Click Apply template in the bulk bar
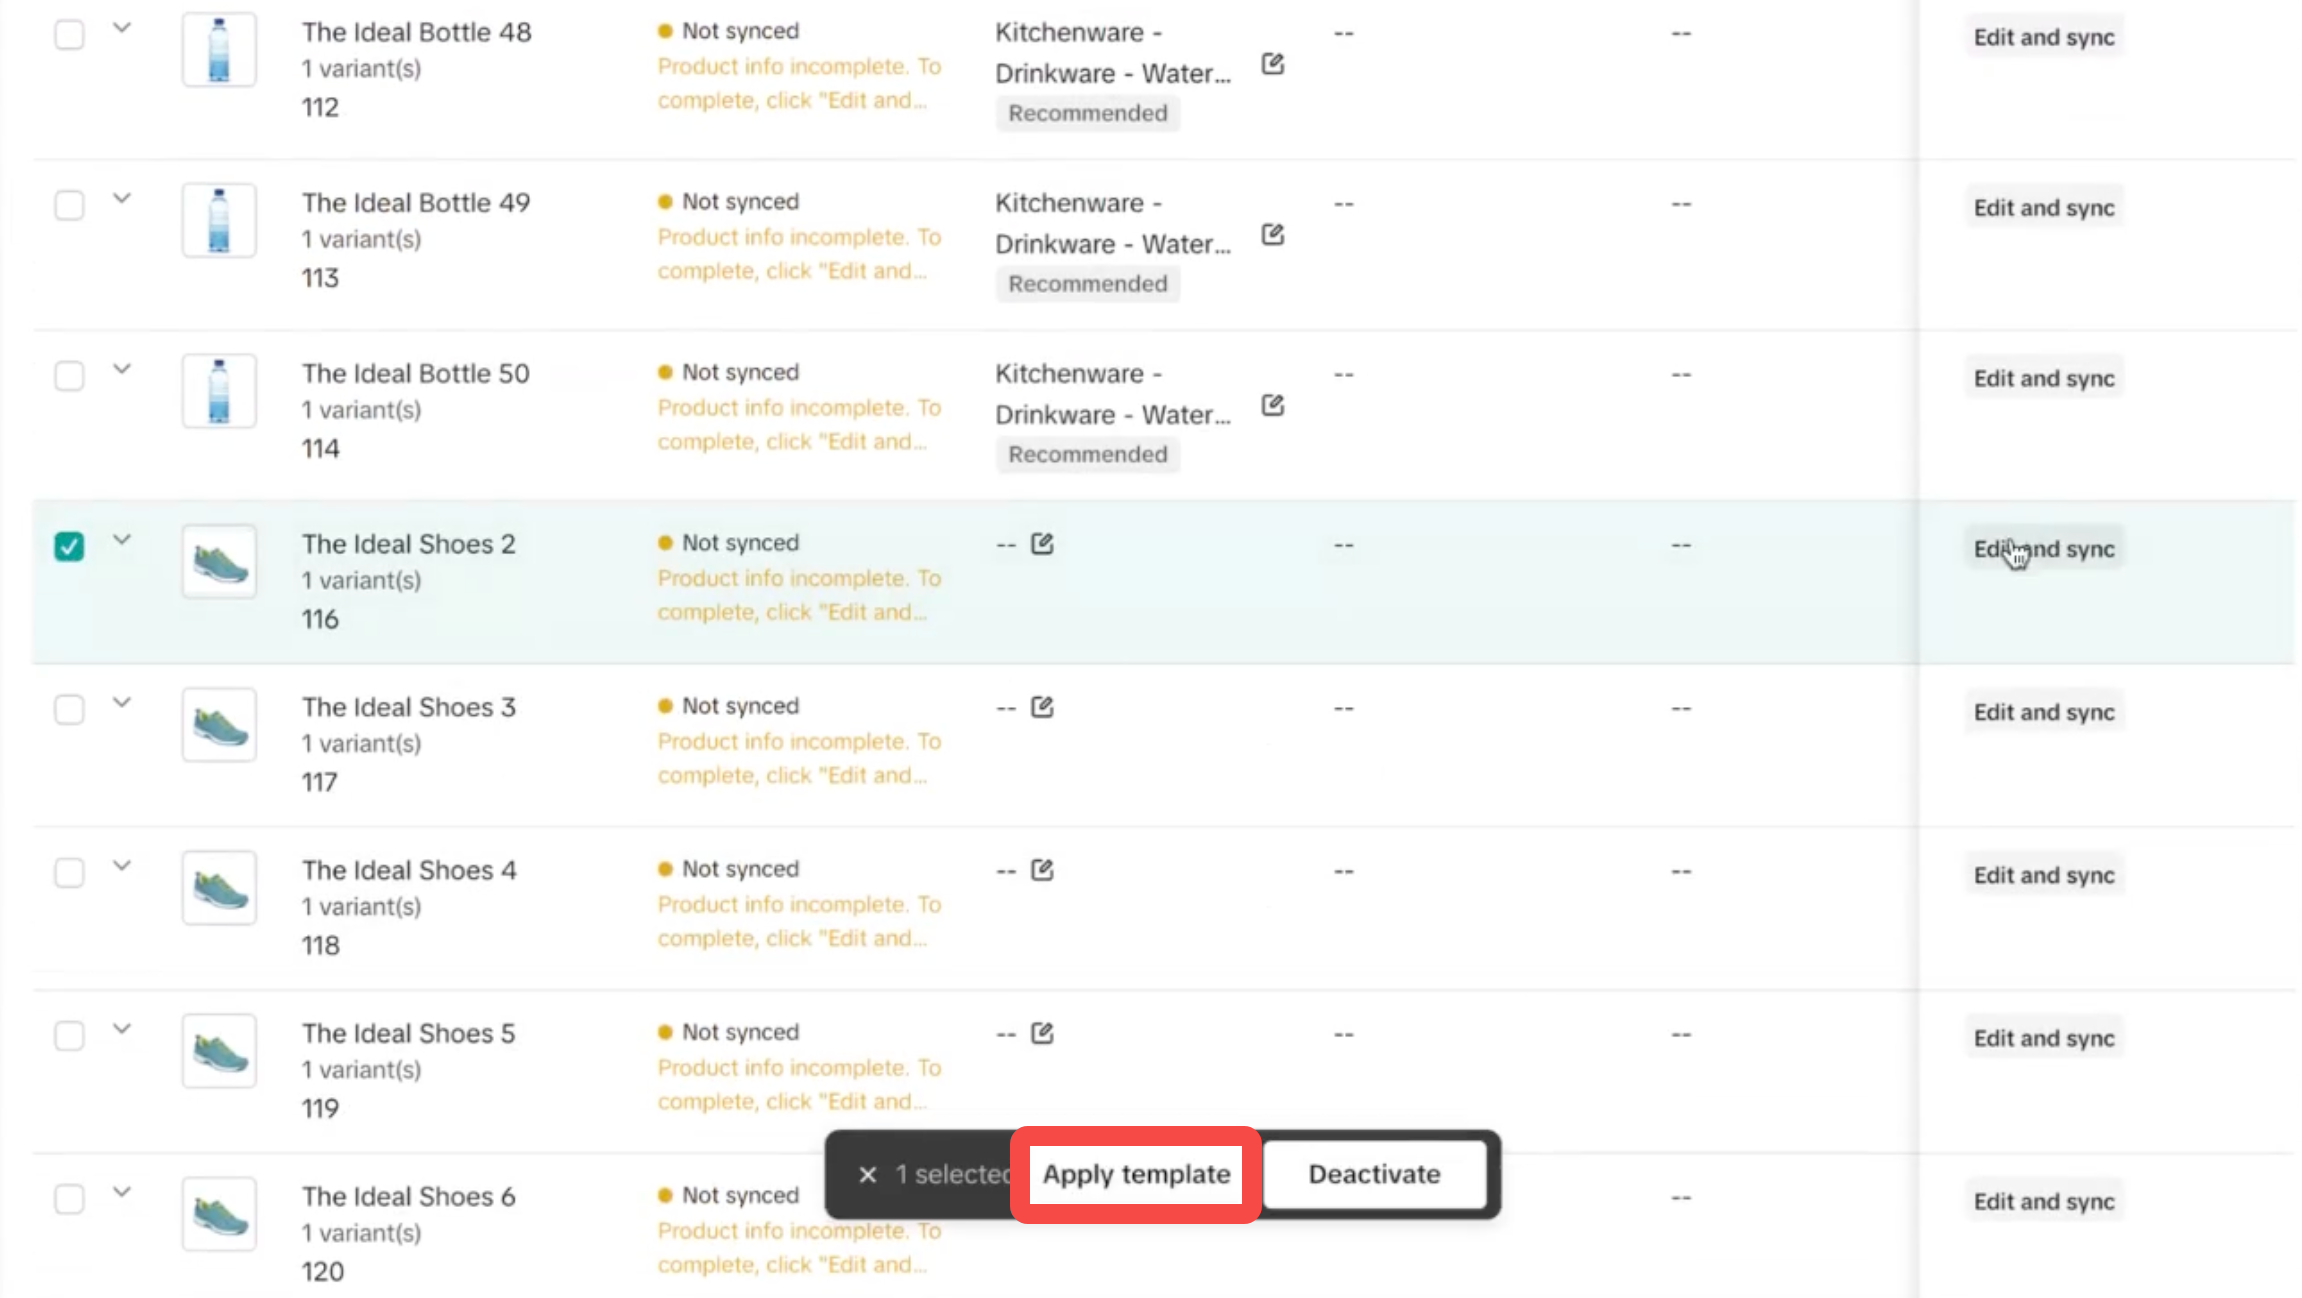This screenshot has height=1298, width=2302. click(x=1136, y=1174)
